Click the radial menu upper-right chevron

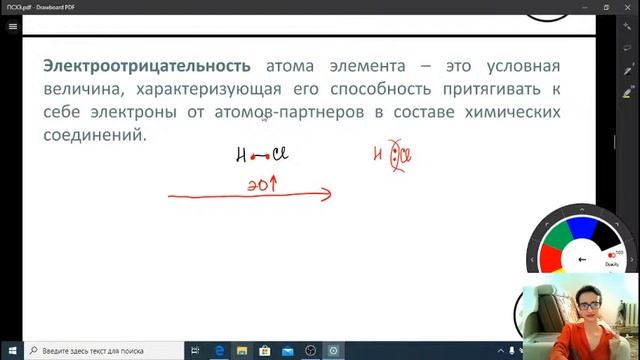[617, 224]
